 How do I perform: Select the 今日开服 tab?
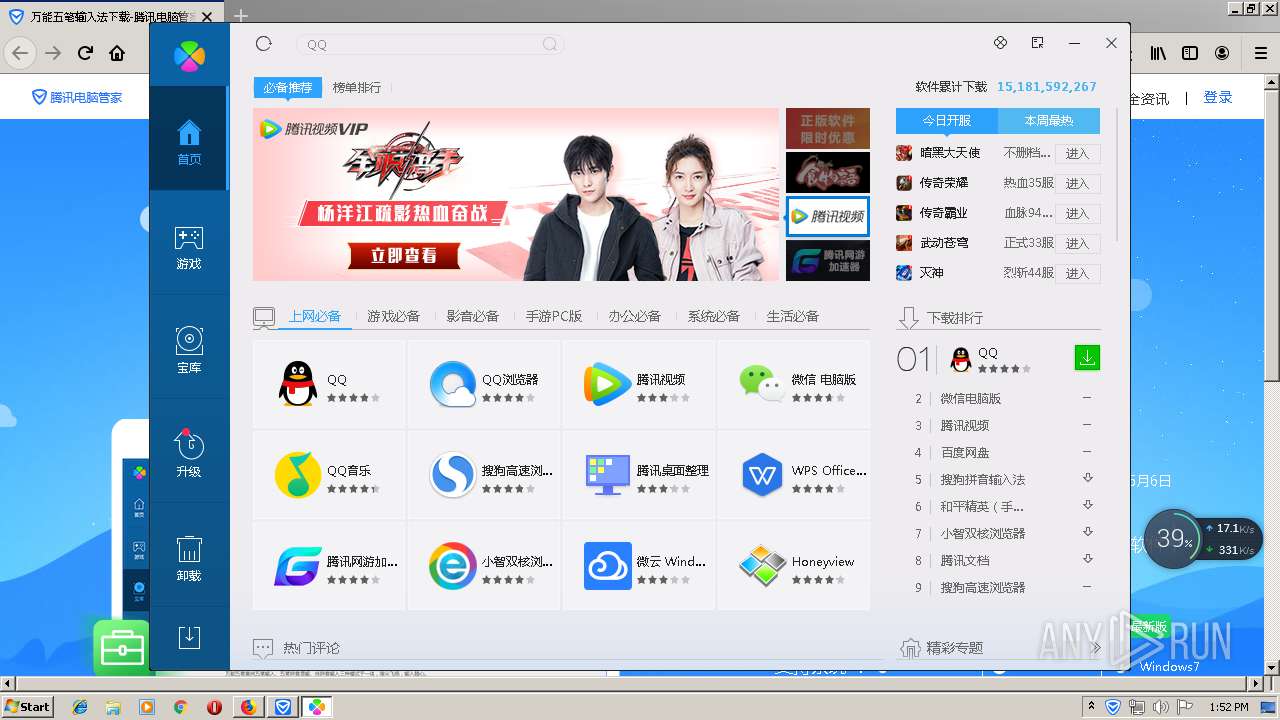pyautogui.click(x=947, y=120)
